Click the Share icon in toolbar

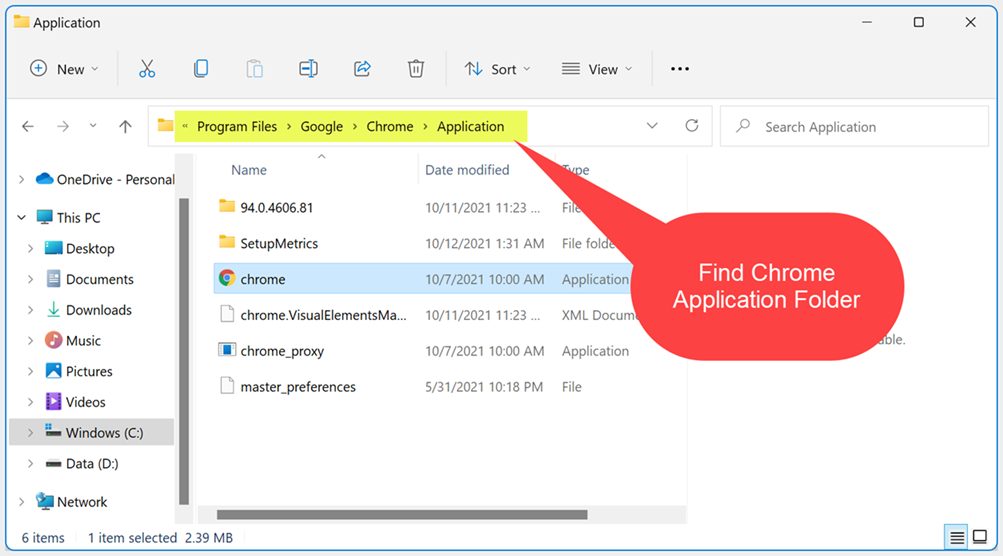click(362, 68)
